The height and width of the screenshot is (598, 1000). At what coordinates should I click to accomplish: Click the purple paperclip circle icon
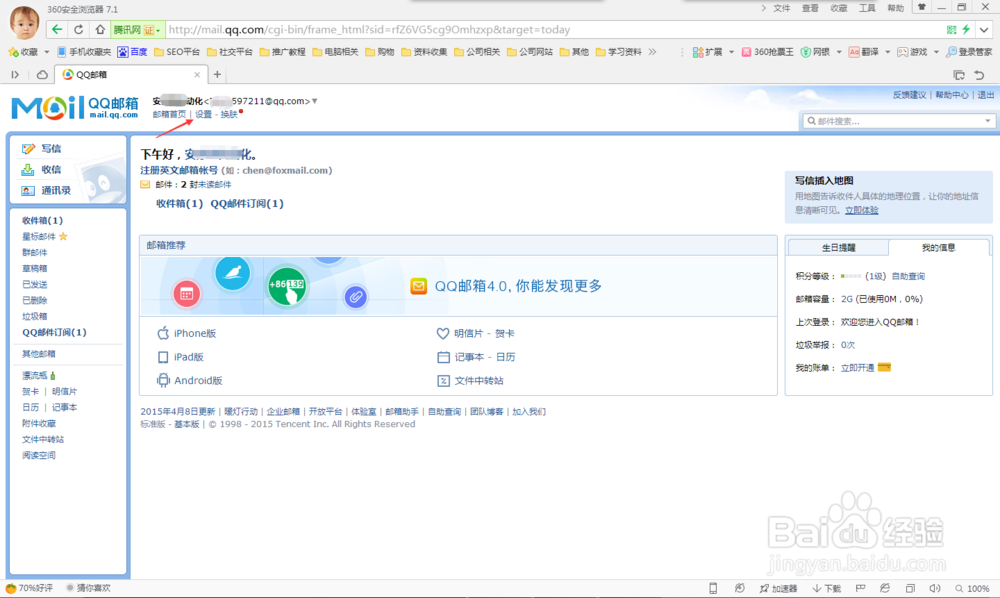point(356,296)
